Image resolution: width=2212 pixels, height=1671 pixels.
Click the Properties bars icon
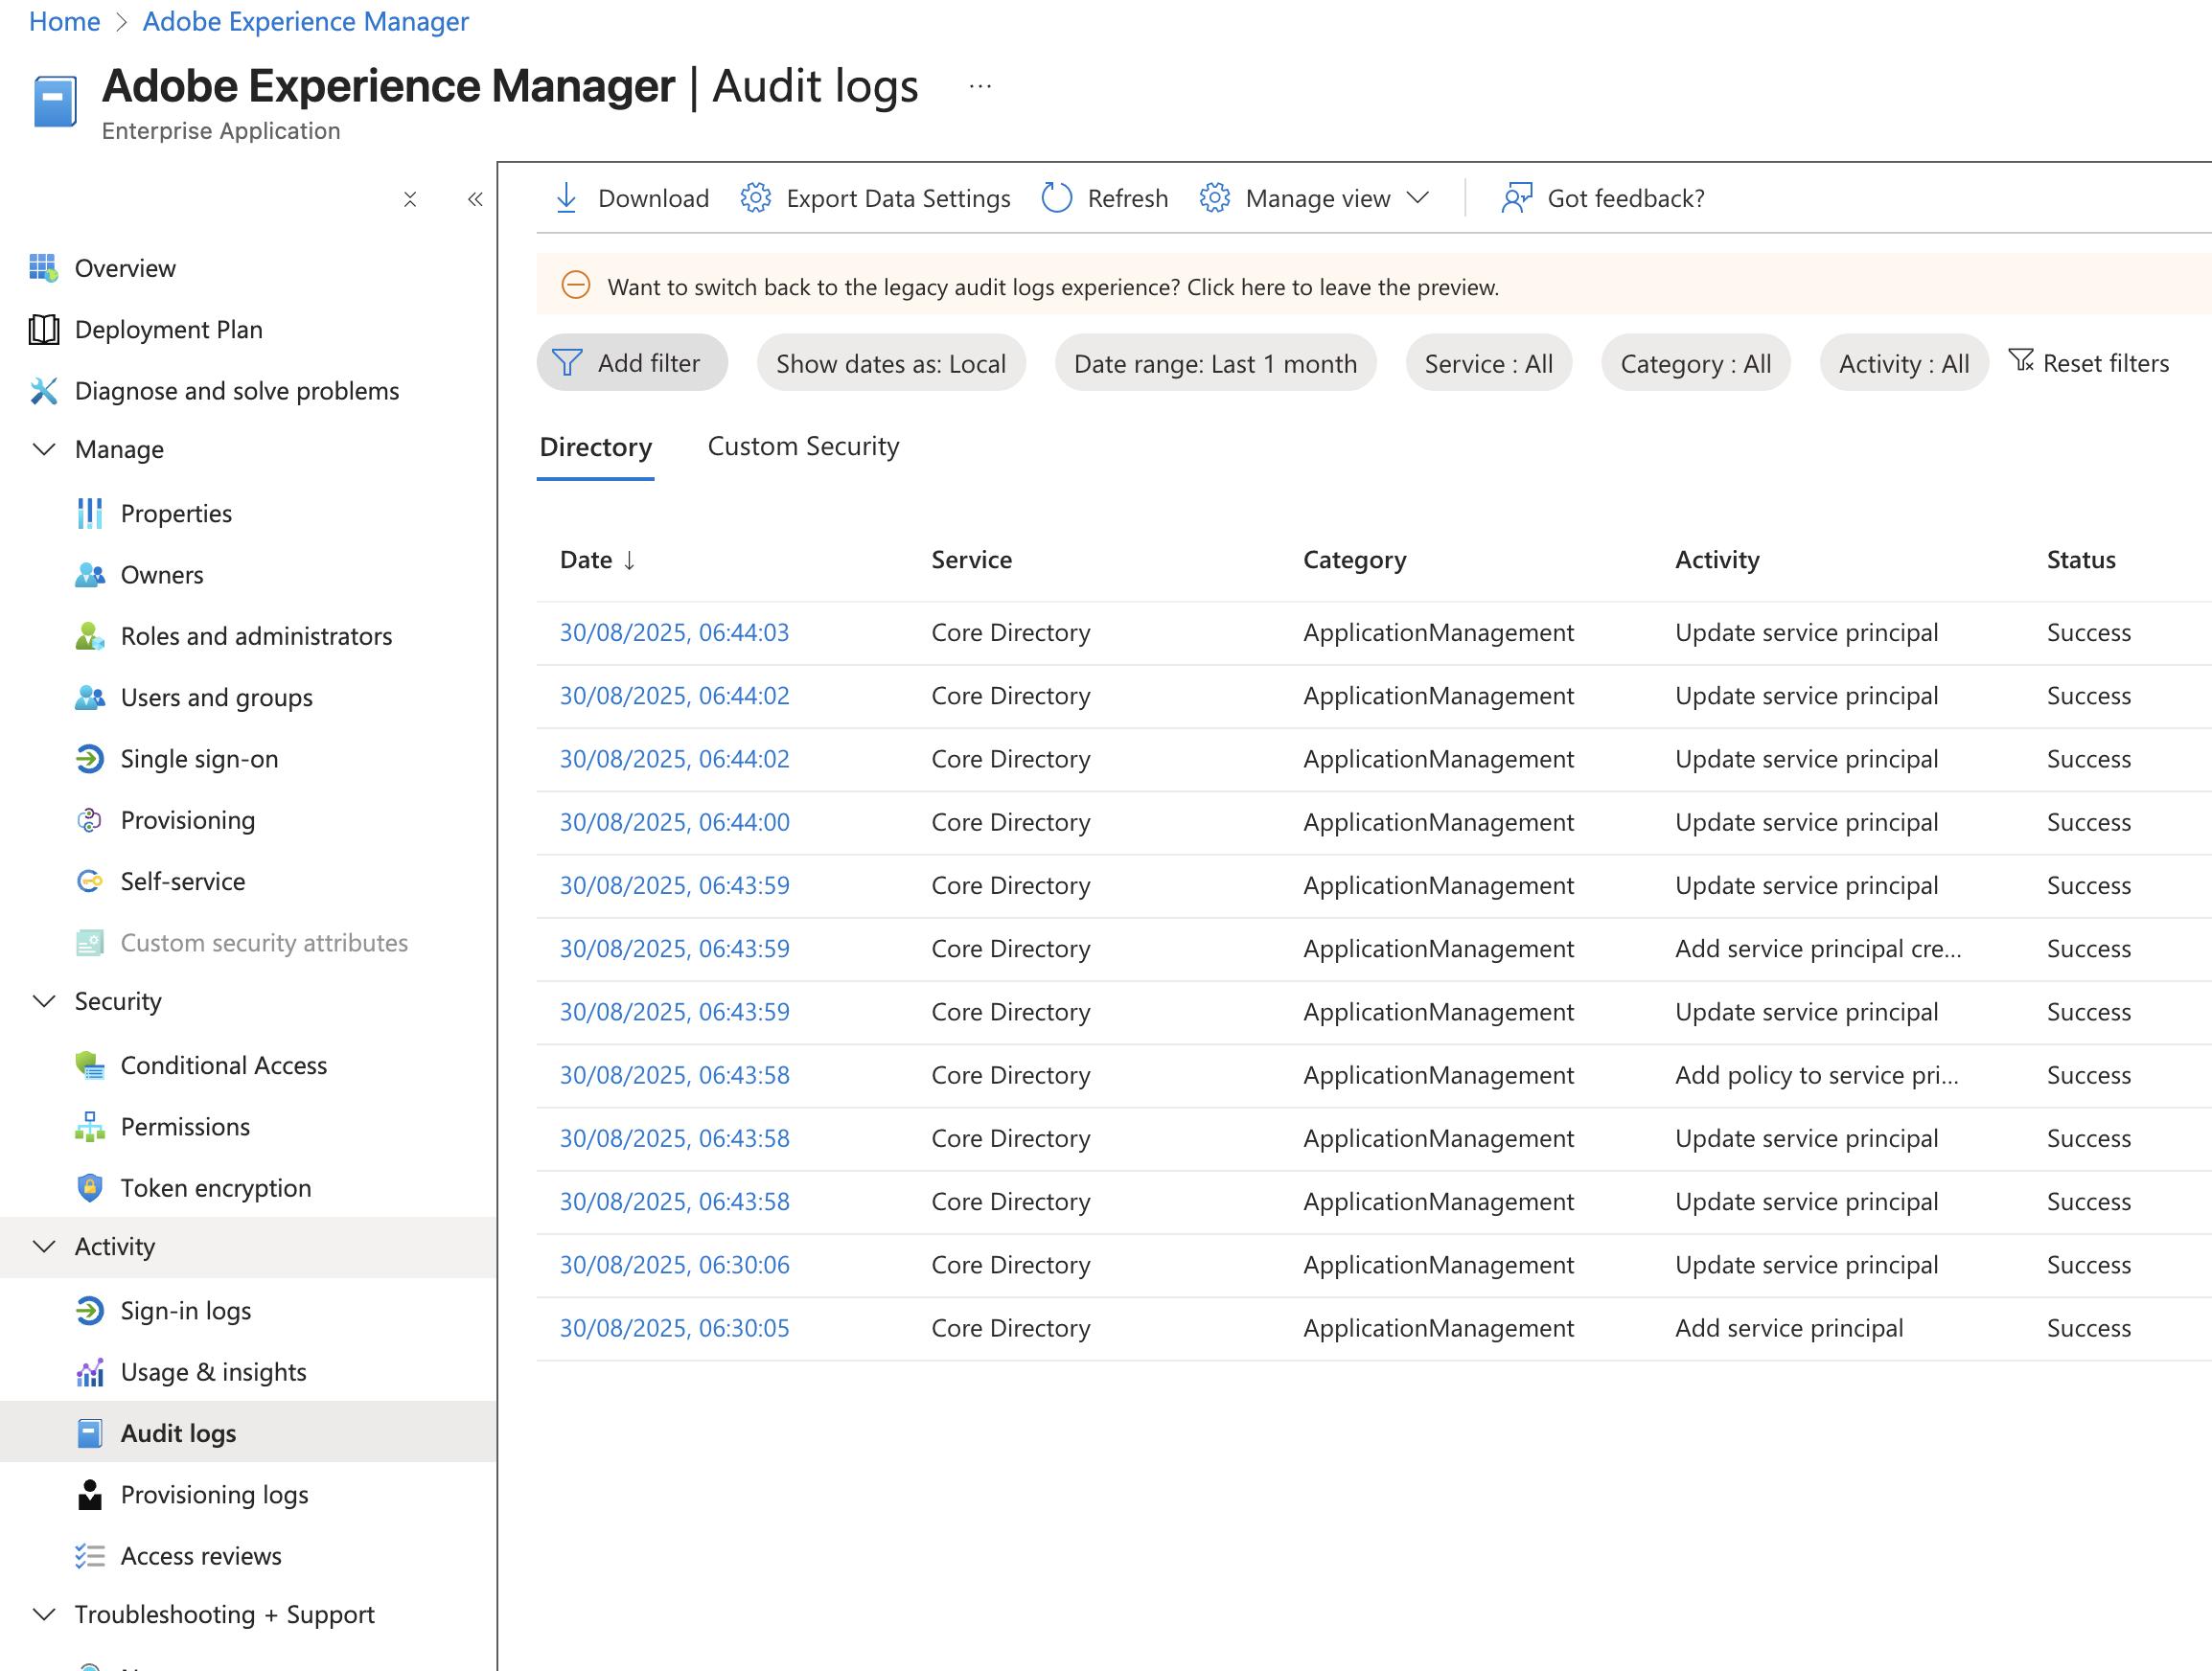point(89,513)
